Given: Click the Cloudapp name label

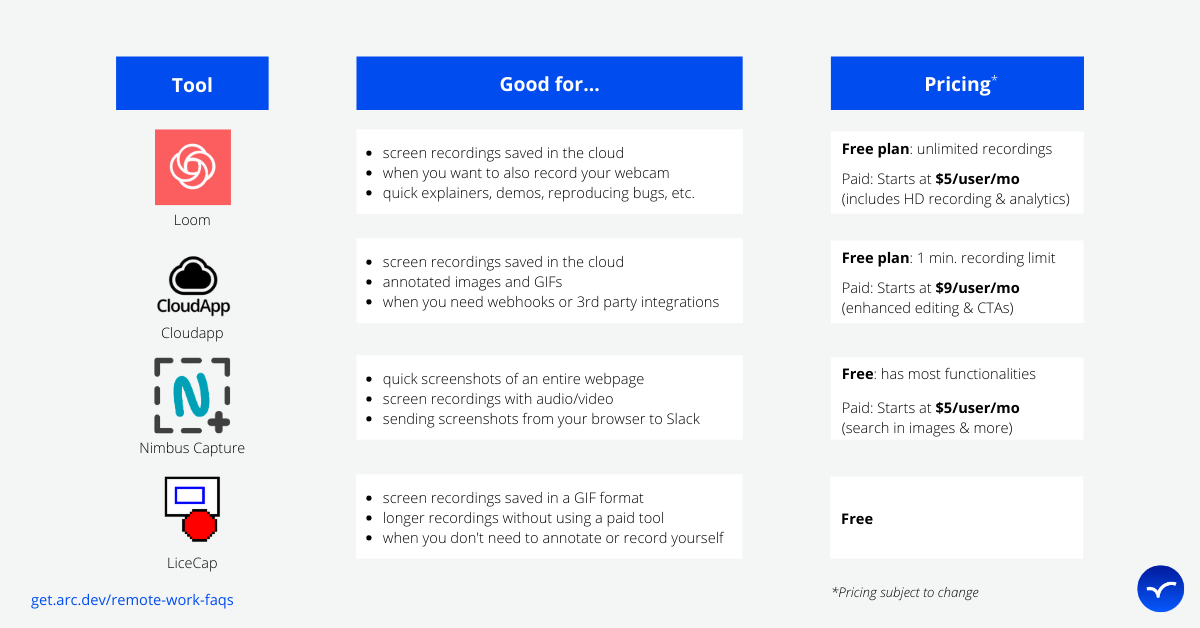Looking at the screenshot, I should [x=192, y=333].
